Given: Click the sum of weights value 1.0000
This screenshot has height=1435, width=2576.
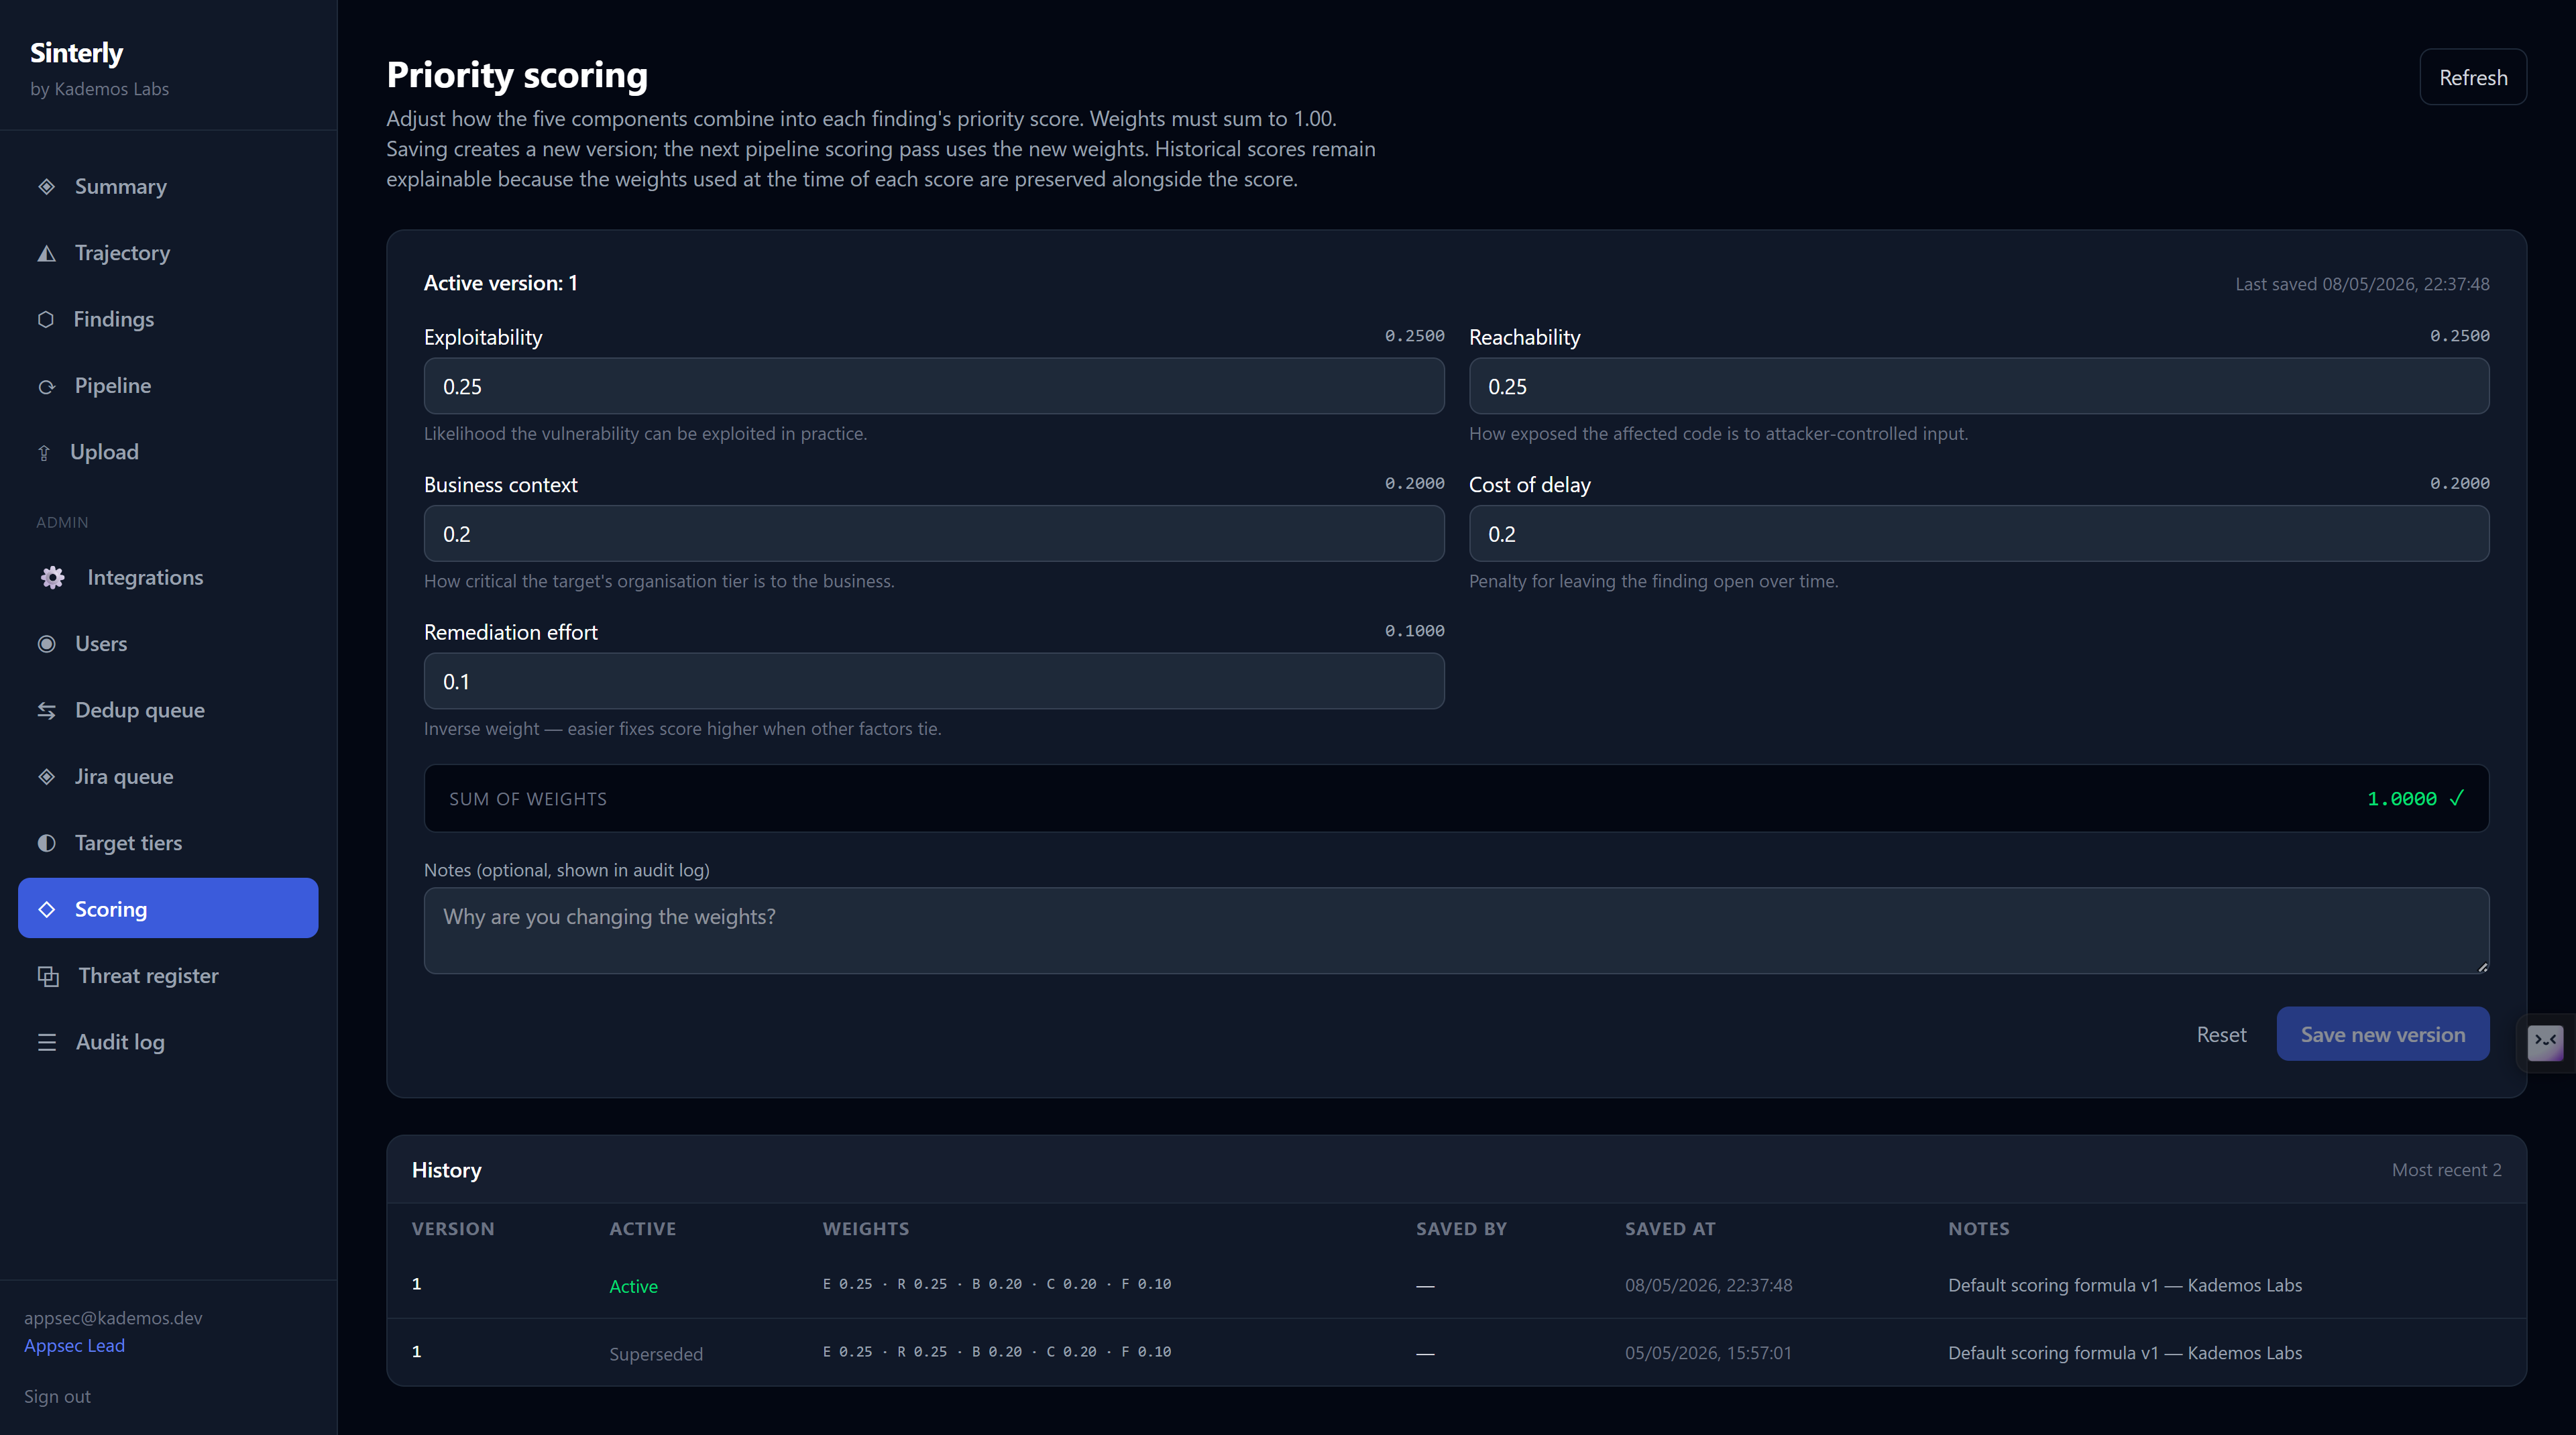Looking at the screenshot, I should point(2401,799).
